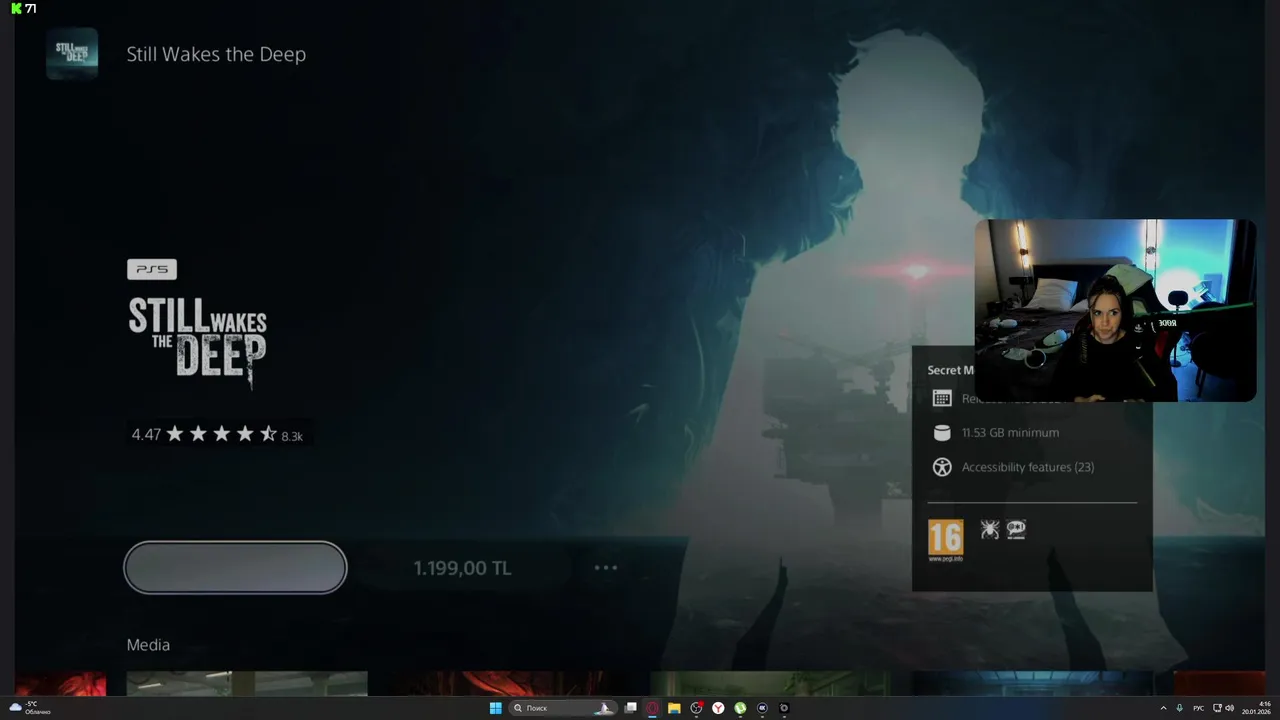This screenshot has width=1280, height=720.
Task: Click the Still Wakes the Deep logo
Action: 198,342
